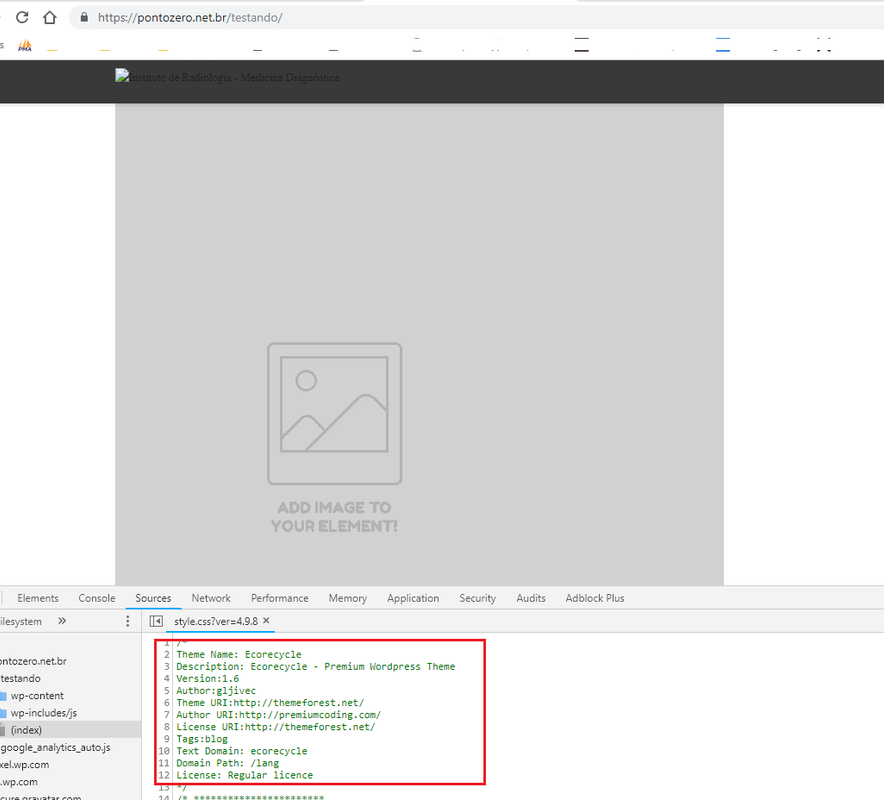884x800 pixels.
Task: Click the 'Description: Ecorecycle - Premium Wordpress Theme' line
Action: (315, 666)
